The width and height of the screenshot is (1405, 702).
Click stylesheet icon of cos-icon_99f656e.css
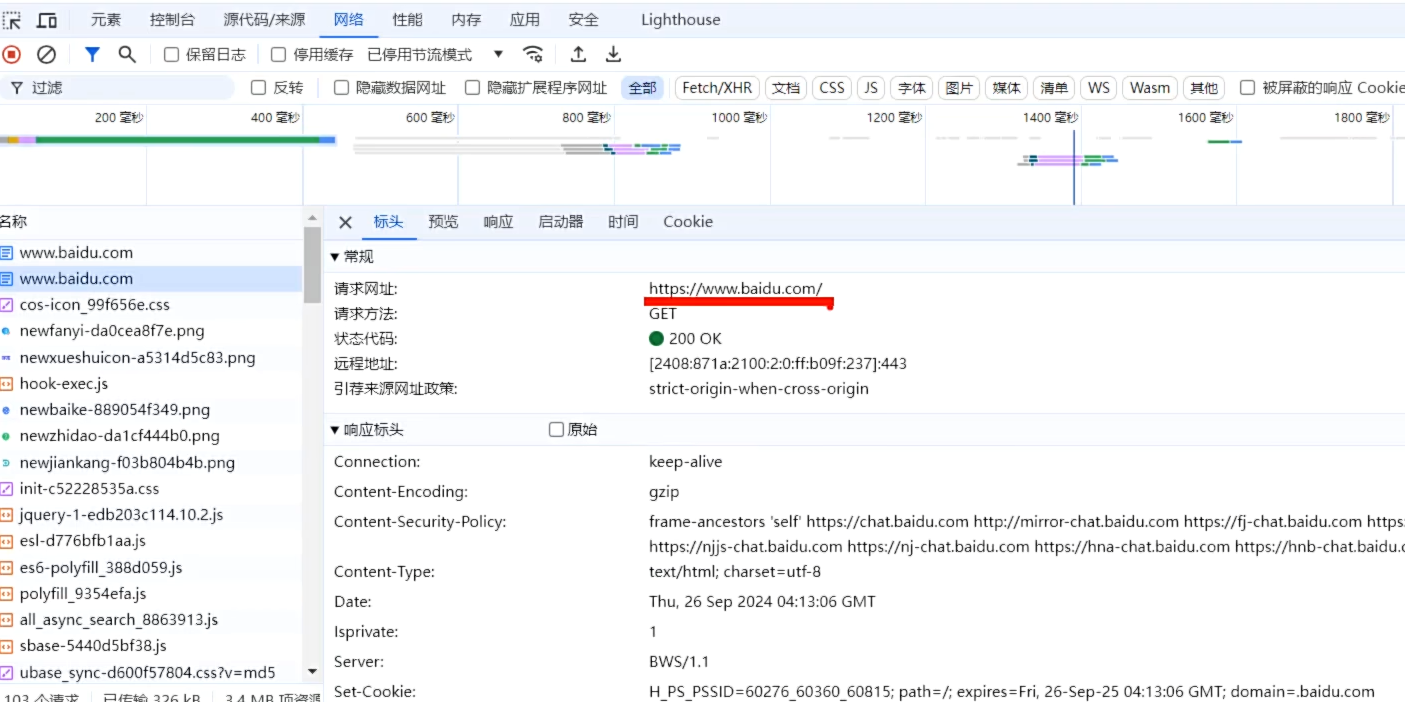(x=7, y=305)
